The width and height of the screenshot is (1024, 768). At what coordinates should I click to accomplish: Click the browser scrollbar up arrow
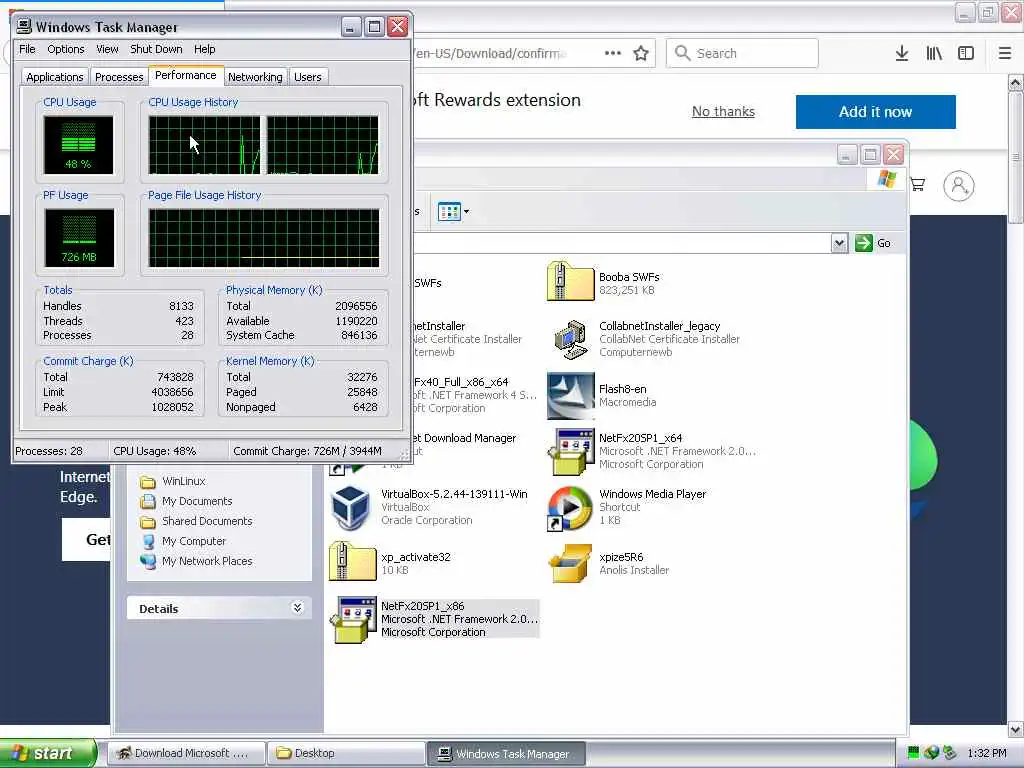1016,83
